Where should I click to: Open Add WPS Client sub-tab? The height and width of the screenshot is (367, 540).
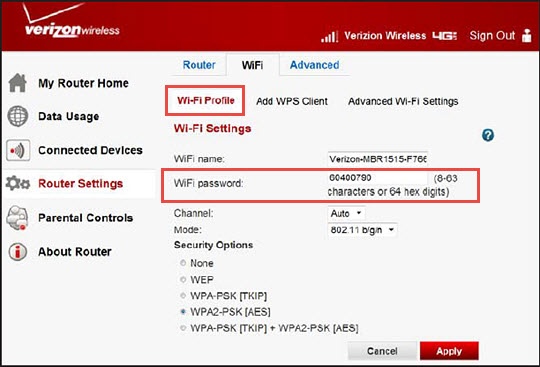click(292, 101)
